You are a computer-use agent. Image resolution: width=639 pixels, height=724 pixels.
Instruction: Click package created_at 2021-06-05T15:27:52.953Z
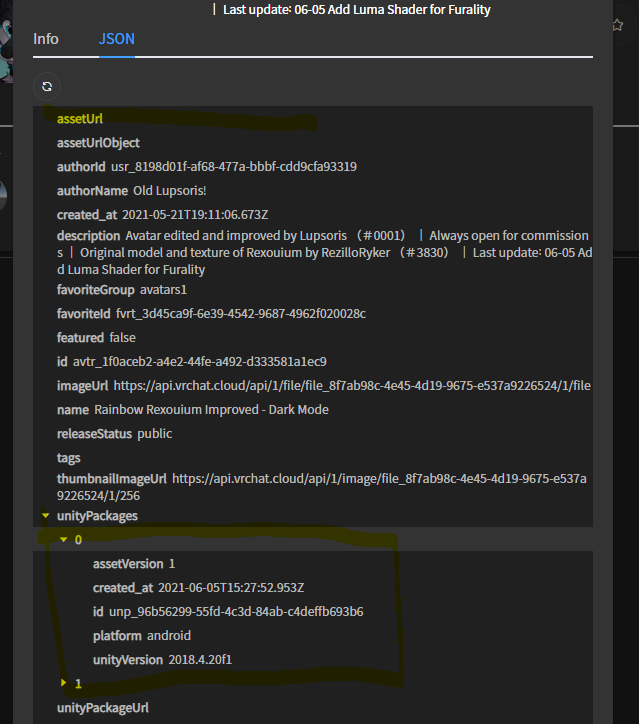[x=231, y=588]
